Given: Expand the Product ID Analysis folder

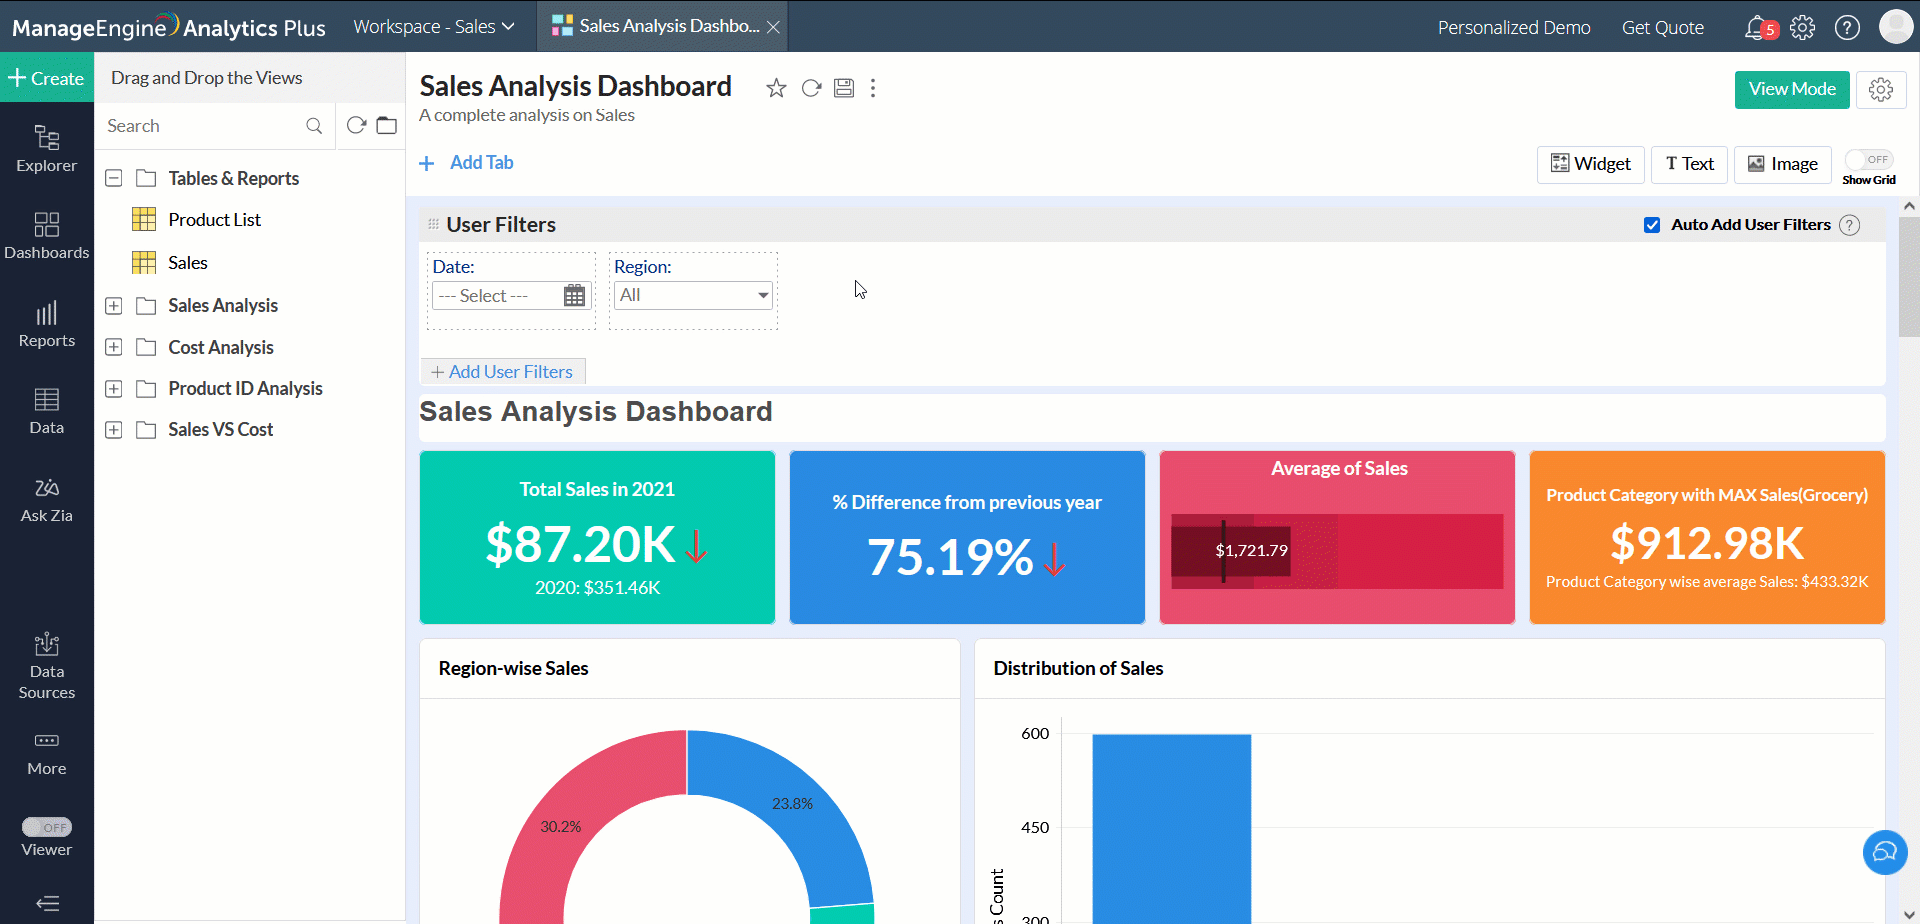Looking at the screenshot, I should (x=114, y=388).
